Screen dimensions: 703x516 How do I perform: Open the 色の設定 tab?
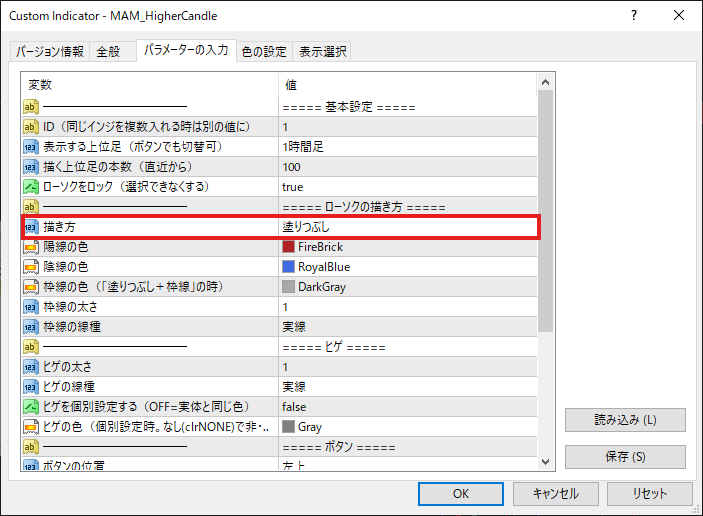pos(264,52)
